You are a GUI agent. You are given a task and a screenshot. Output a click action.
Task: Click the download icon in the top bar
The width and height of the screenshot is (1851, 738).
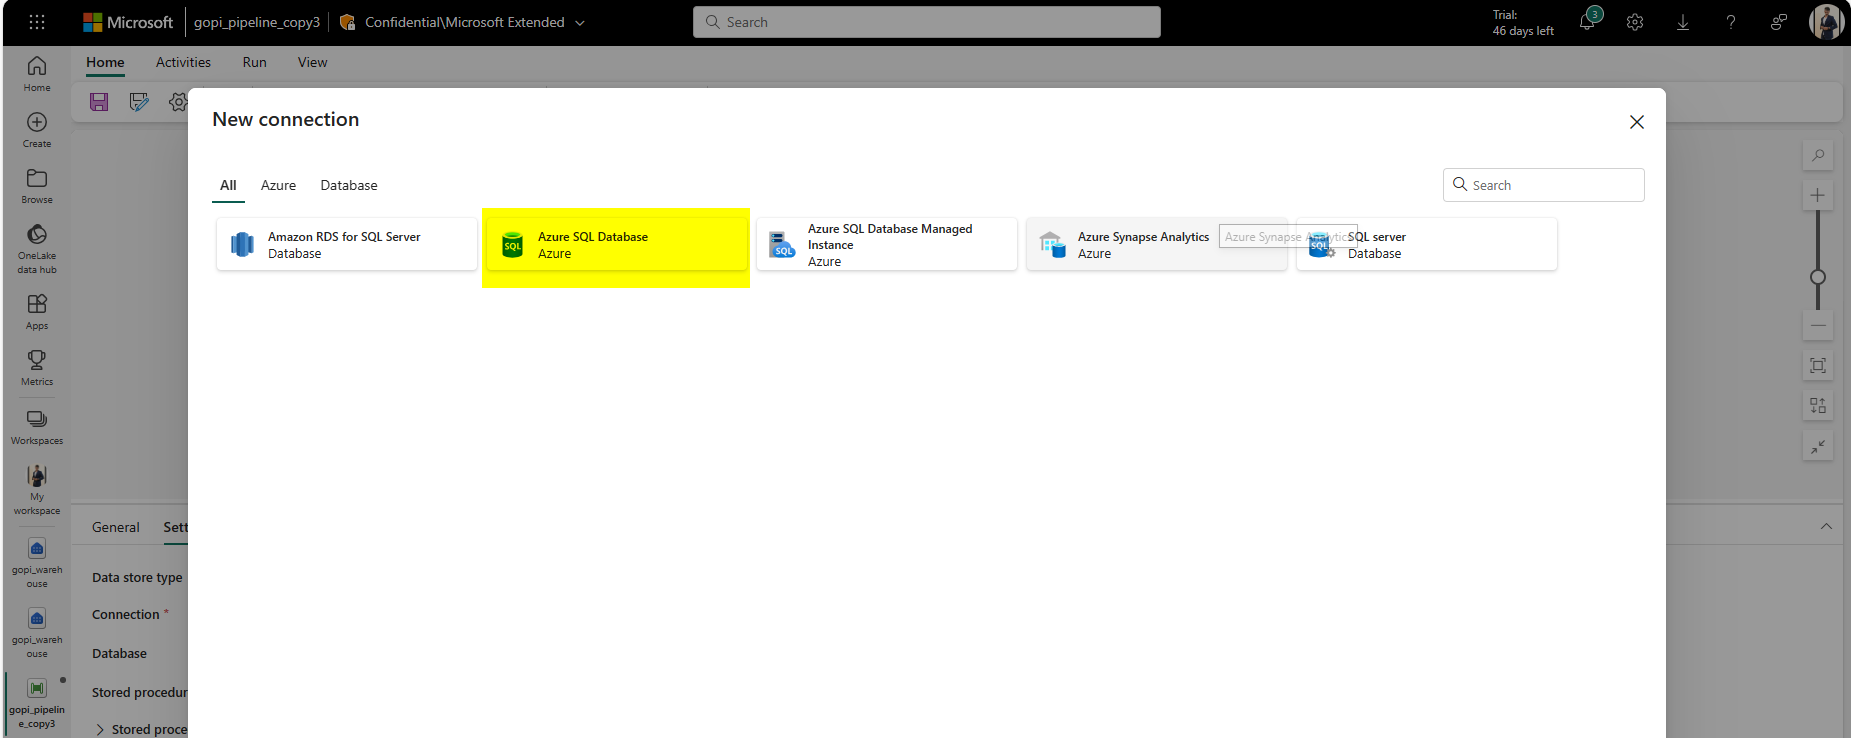point(1683,22)
